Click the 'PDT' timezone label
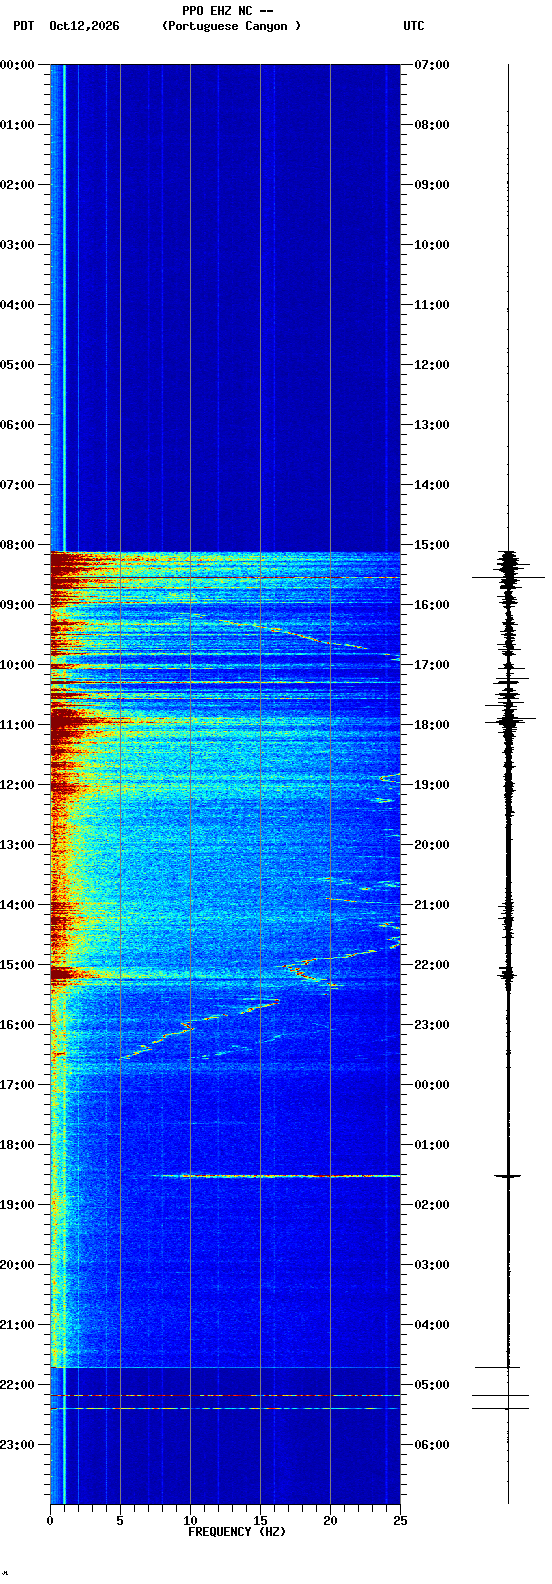Screen dimensions: 552x1584 point(23,26)
